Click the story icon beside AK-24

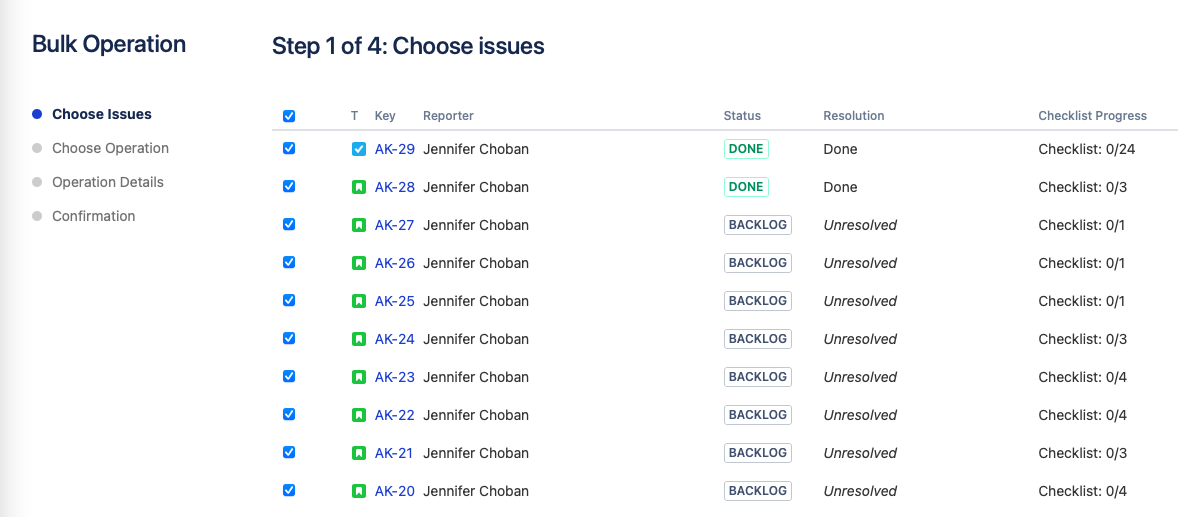pyautogui.click(x=359, y=339)
